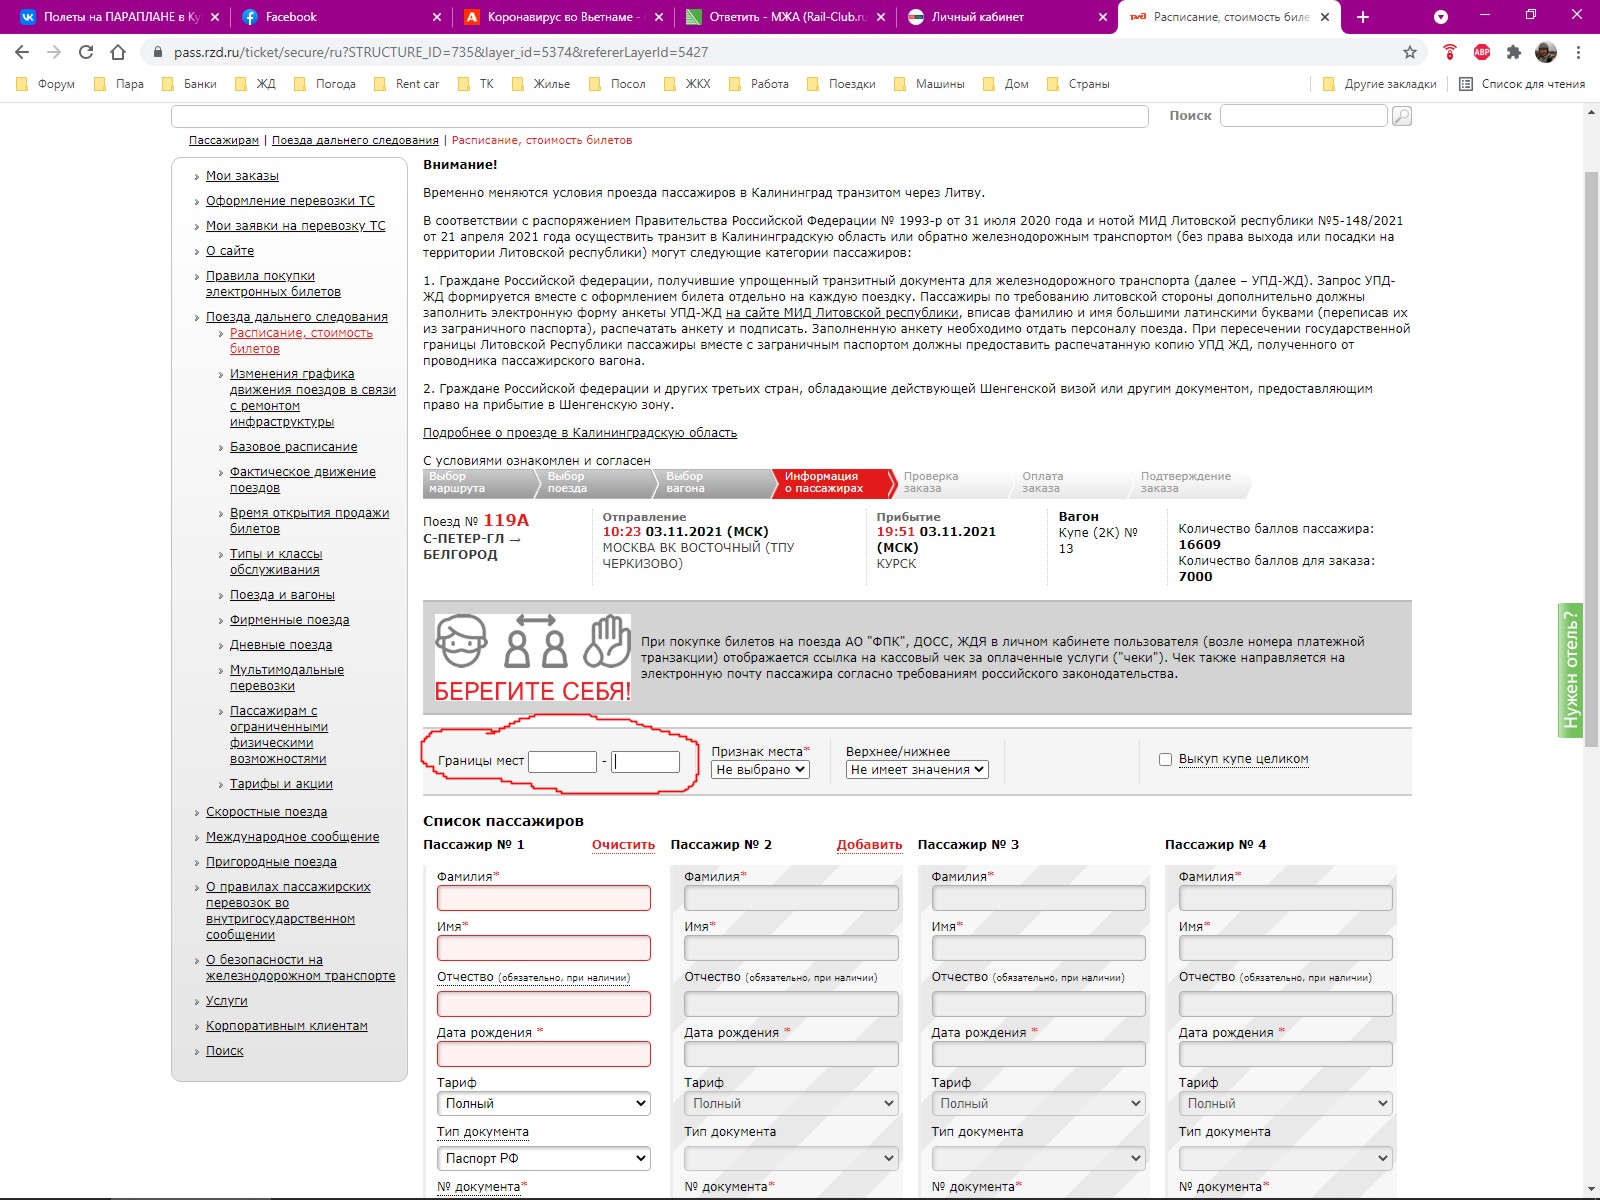1600x1200 pixels.
Task: Click Добавить link for passenger 2
Action: (x=869, y=845)
